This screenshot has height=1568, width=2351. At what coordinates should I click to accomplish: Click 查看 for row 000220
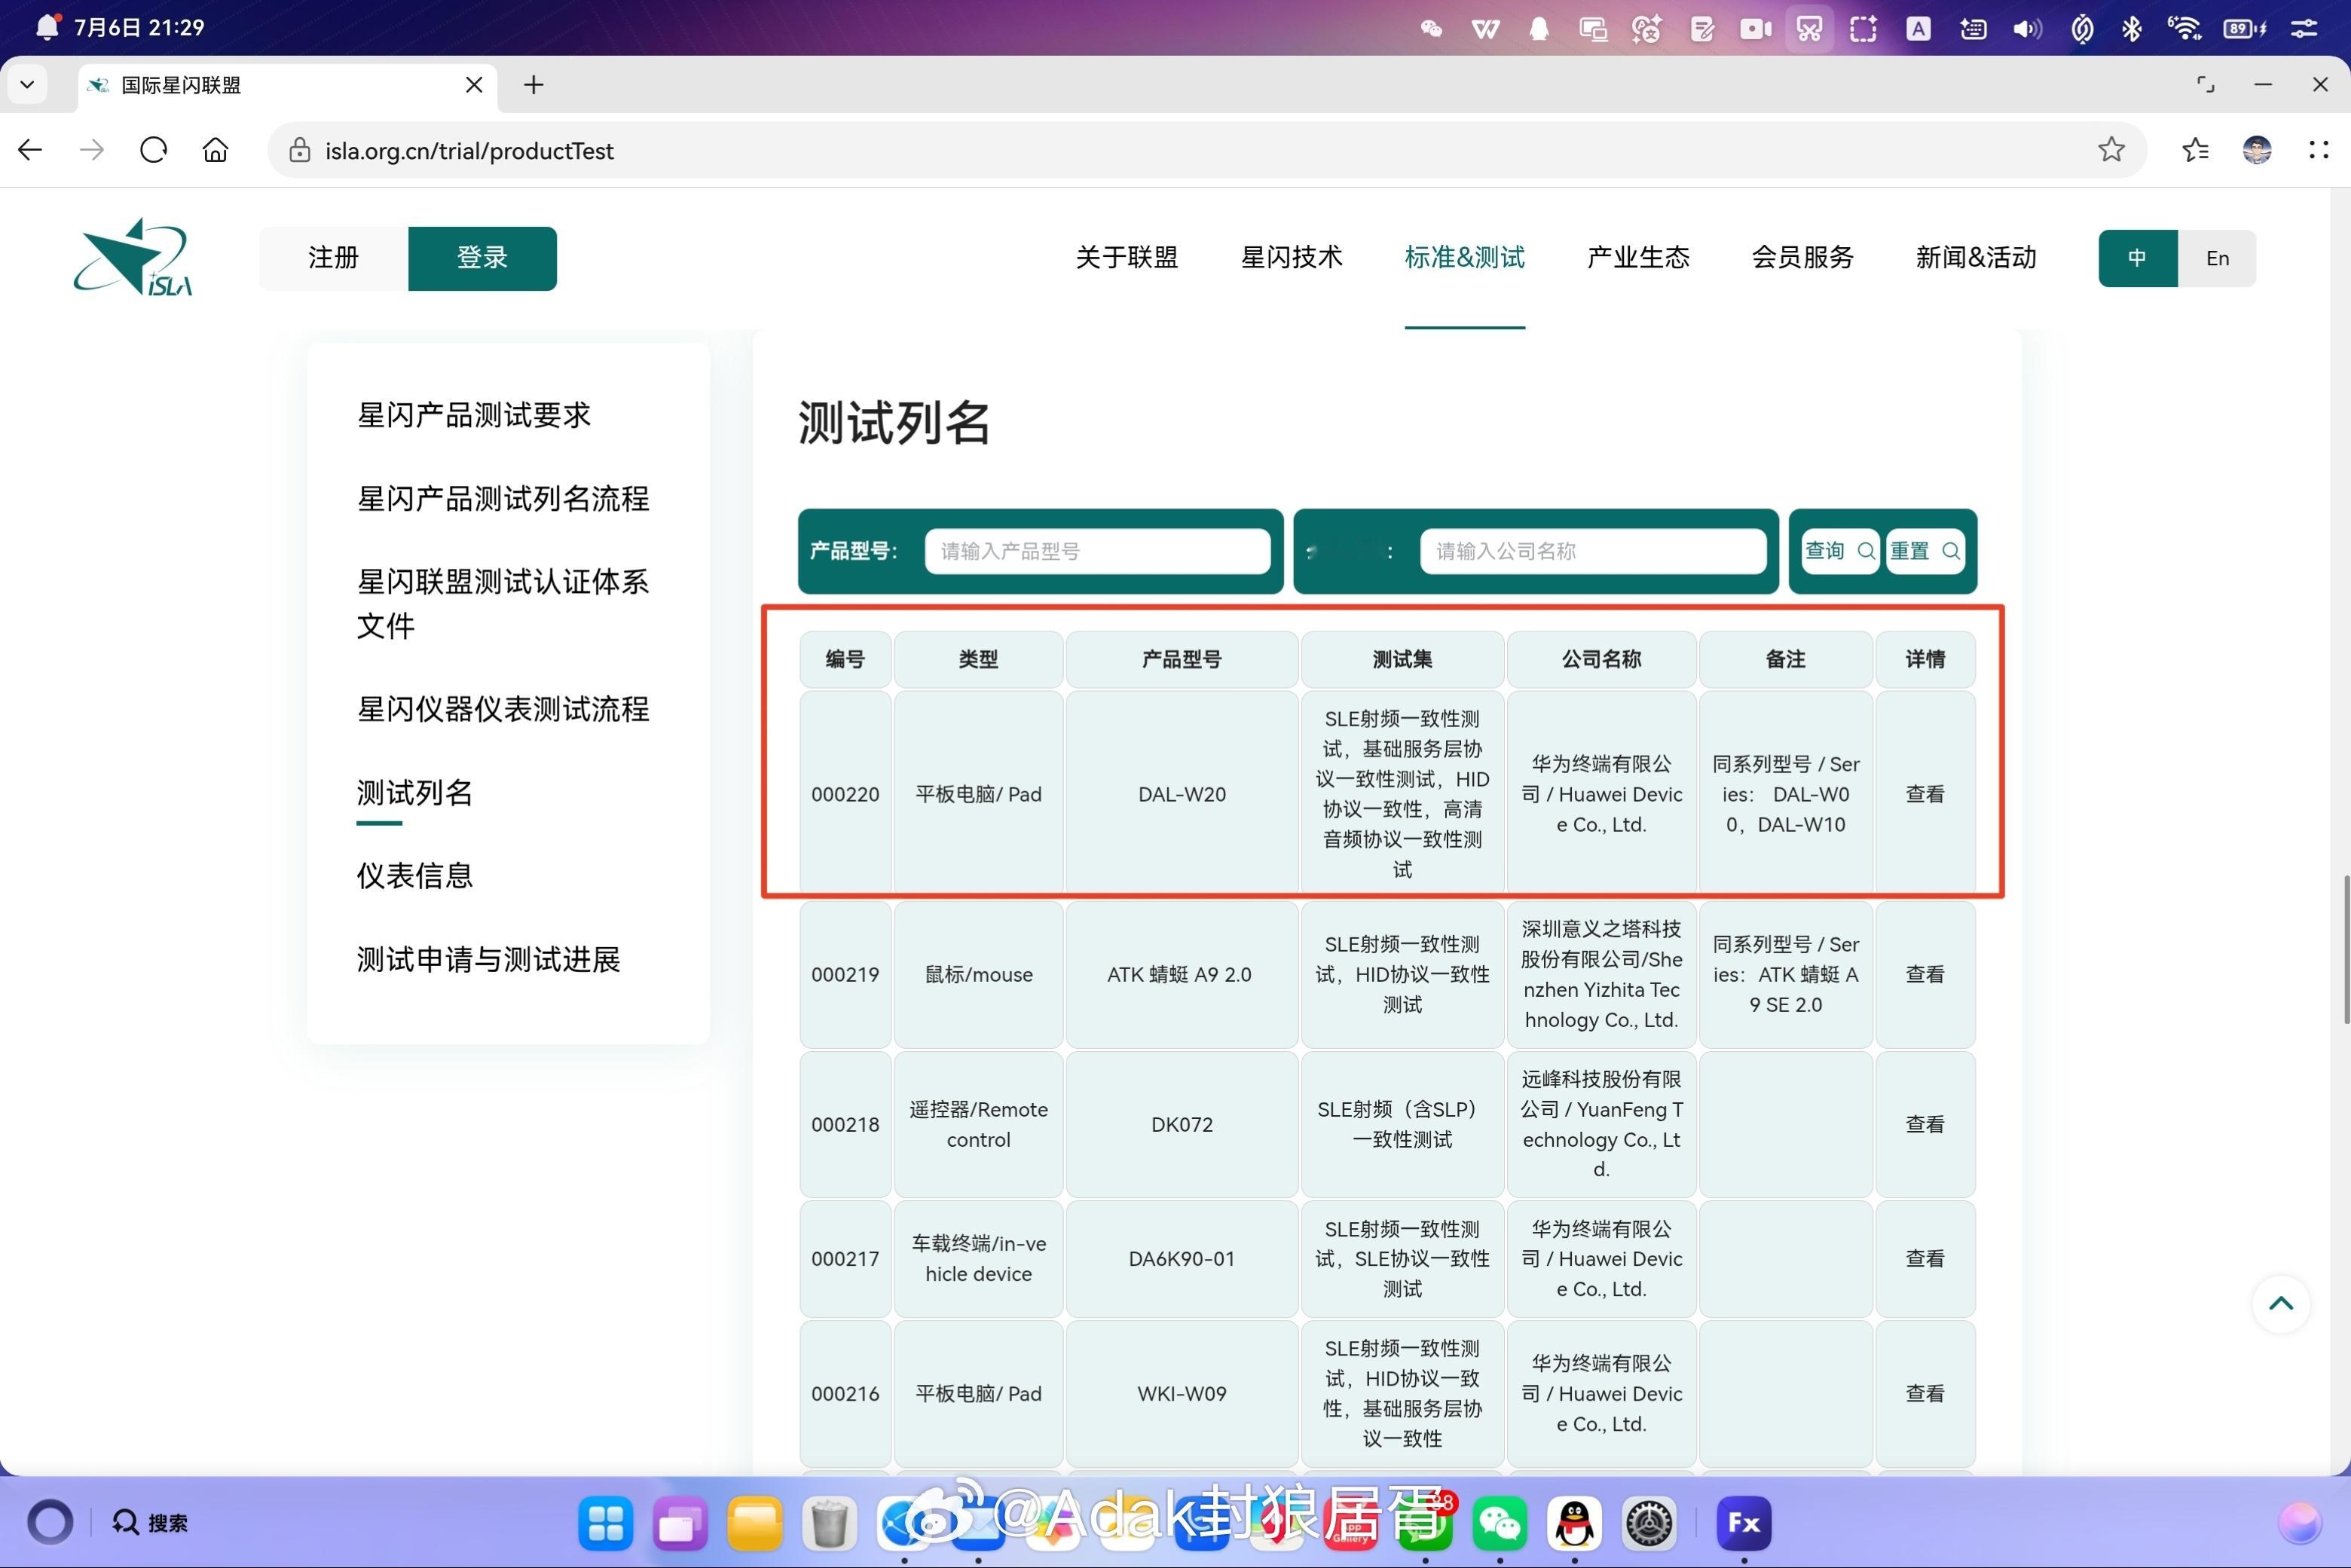click(x=1924, y=794)
